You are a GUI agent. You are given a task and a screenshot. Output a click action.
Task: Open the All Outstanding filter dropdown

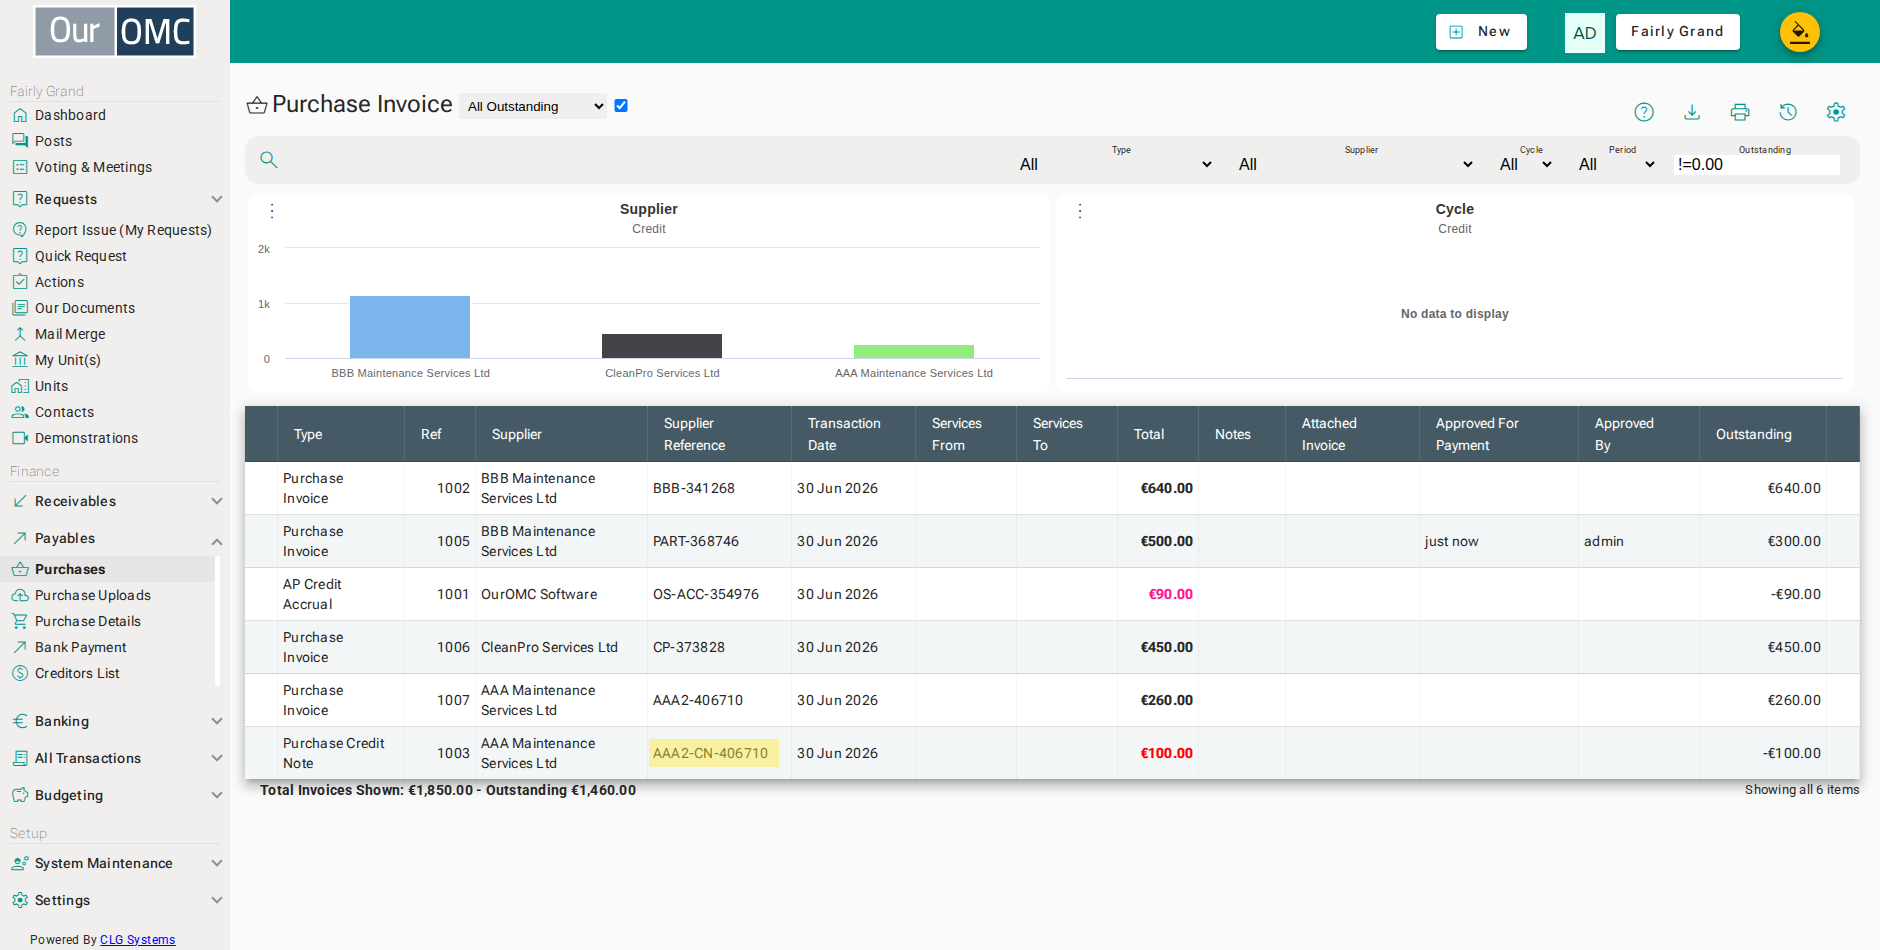pos(533,106)
